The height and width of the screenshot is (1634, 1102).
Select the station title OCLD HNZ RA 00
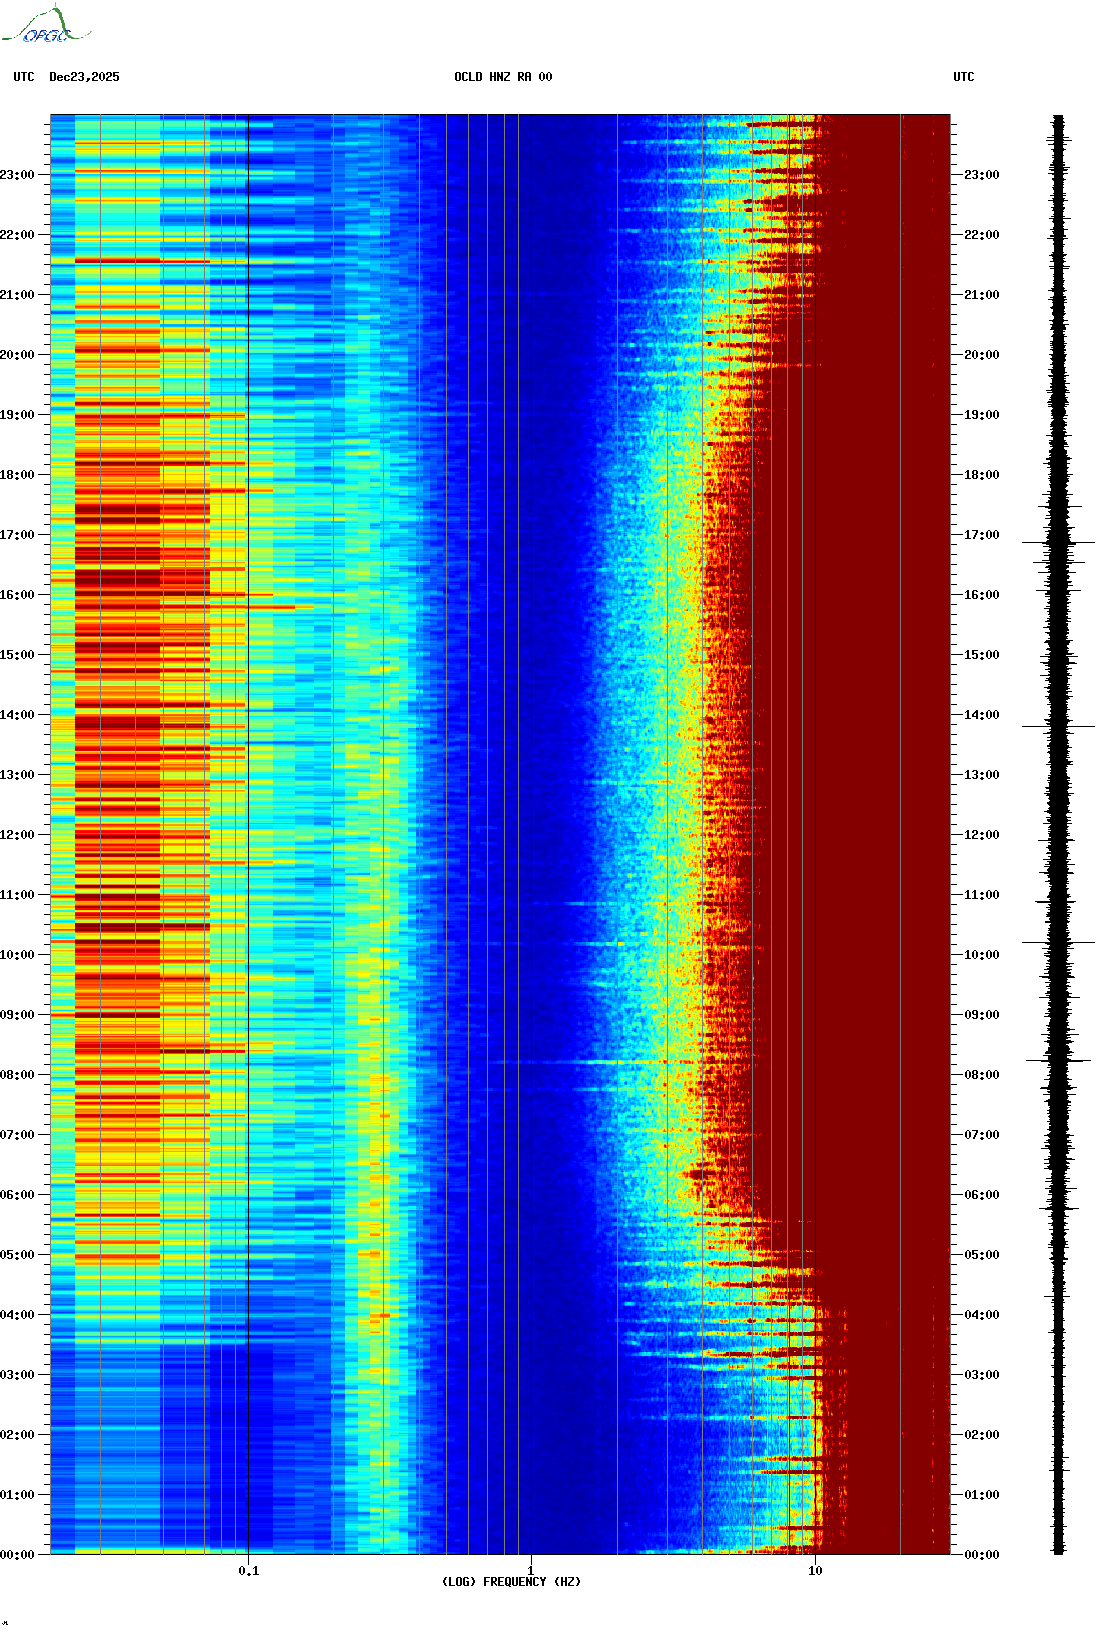click(x=503, y=77)
